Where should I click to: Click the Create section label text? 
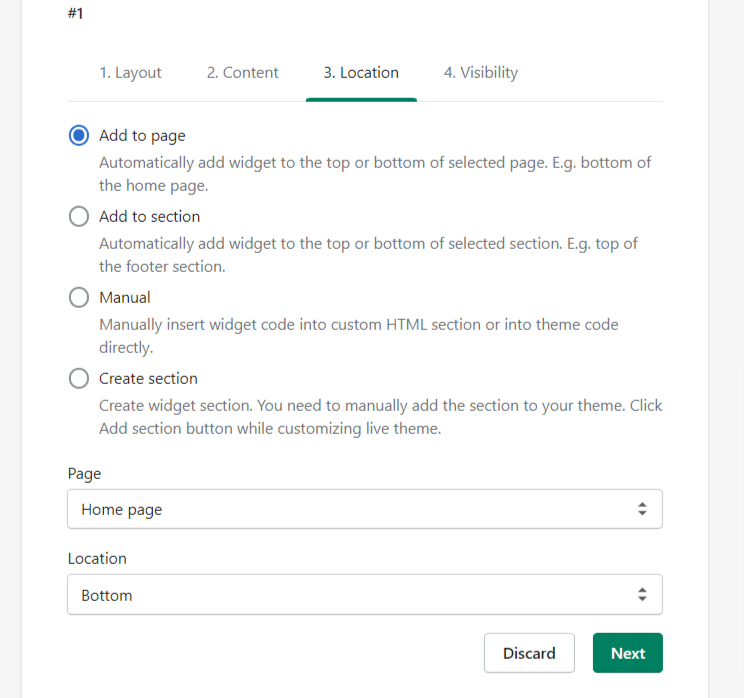(x=148, y=379)
